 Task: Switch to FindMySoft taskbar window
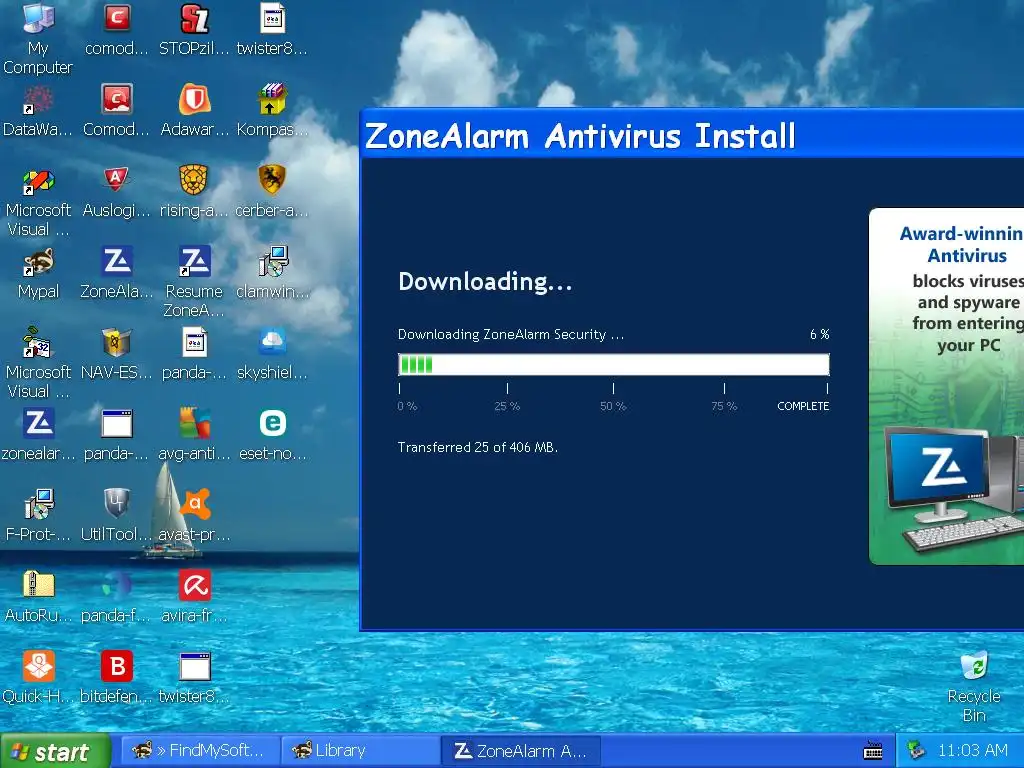click(200, 750)
